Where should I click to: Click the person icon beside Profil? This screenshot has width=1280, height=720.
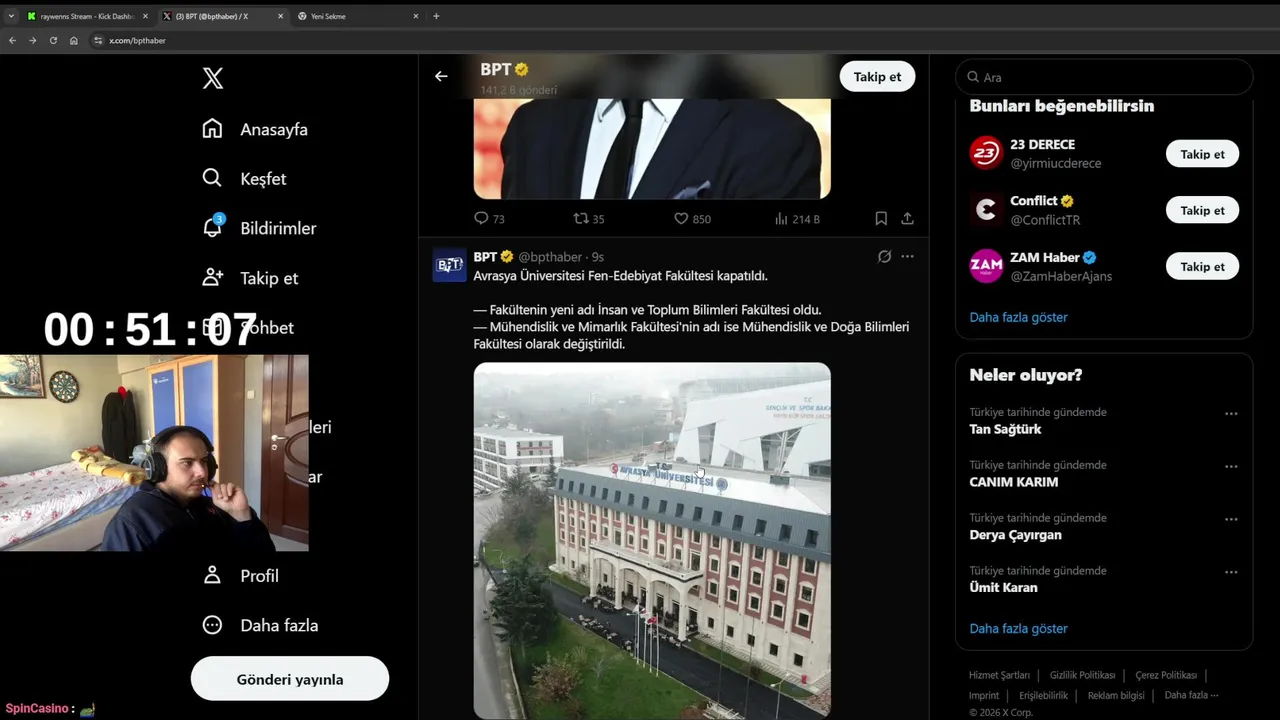(212, 575)
